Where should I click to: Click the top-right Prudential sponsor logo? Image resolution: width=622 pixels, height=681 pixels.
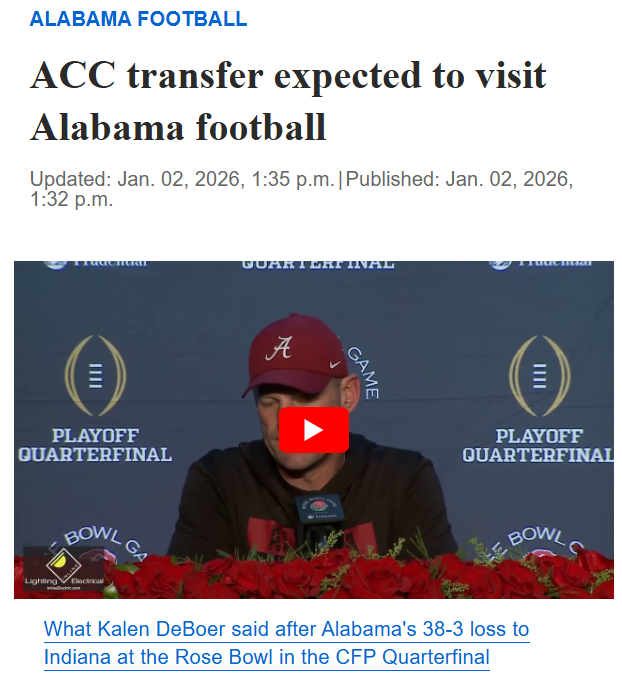point(542,263)
